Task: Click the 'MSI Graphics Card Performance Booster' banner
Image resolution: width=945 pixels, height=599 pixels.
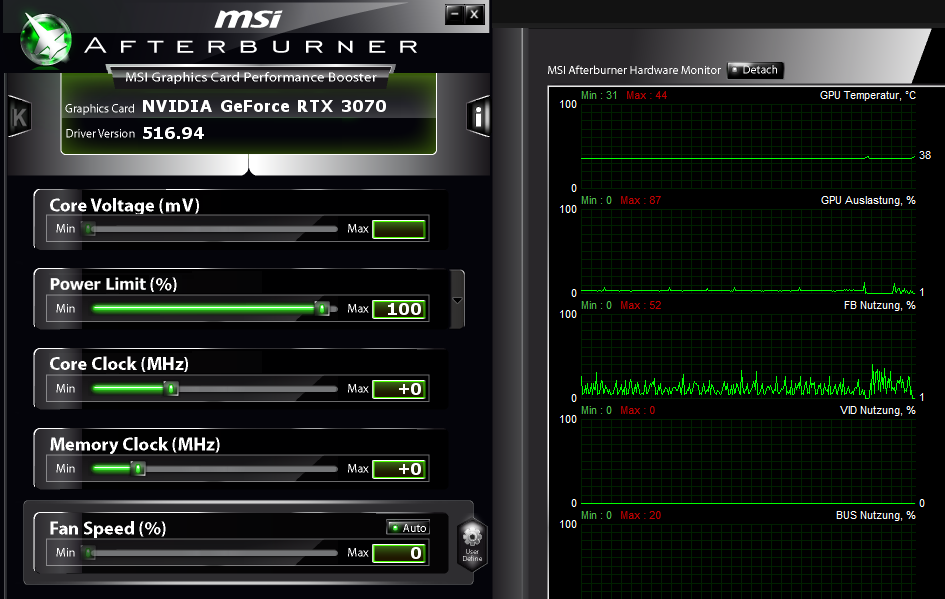Action: [251, 77]
